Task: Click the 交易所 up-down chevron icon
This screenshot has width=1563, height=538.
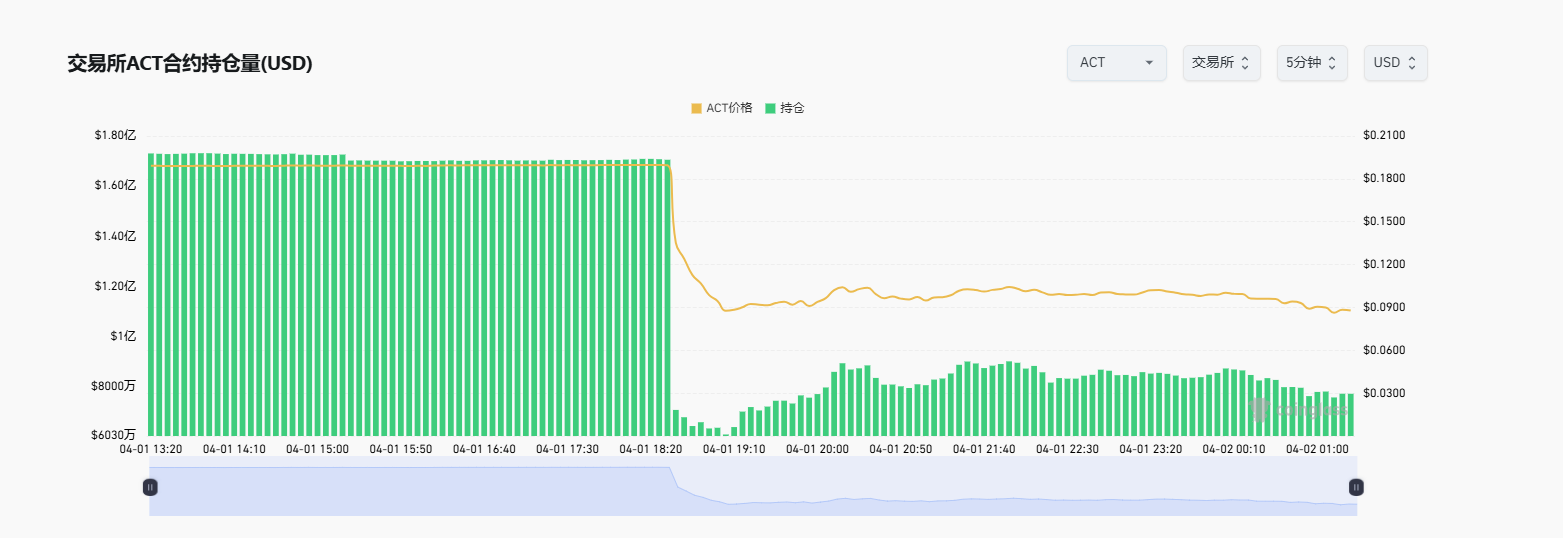Action: pyautogui.click(x=1245, y=63)
